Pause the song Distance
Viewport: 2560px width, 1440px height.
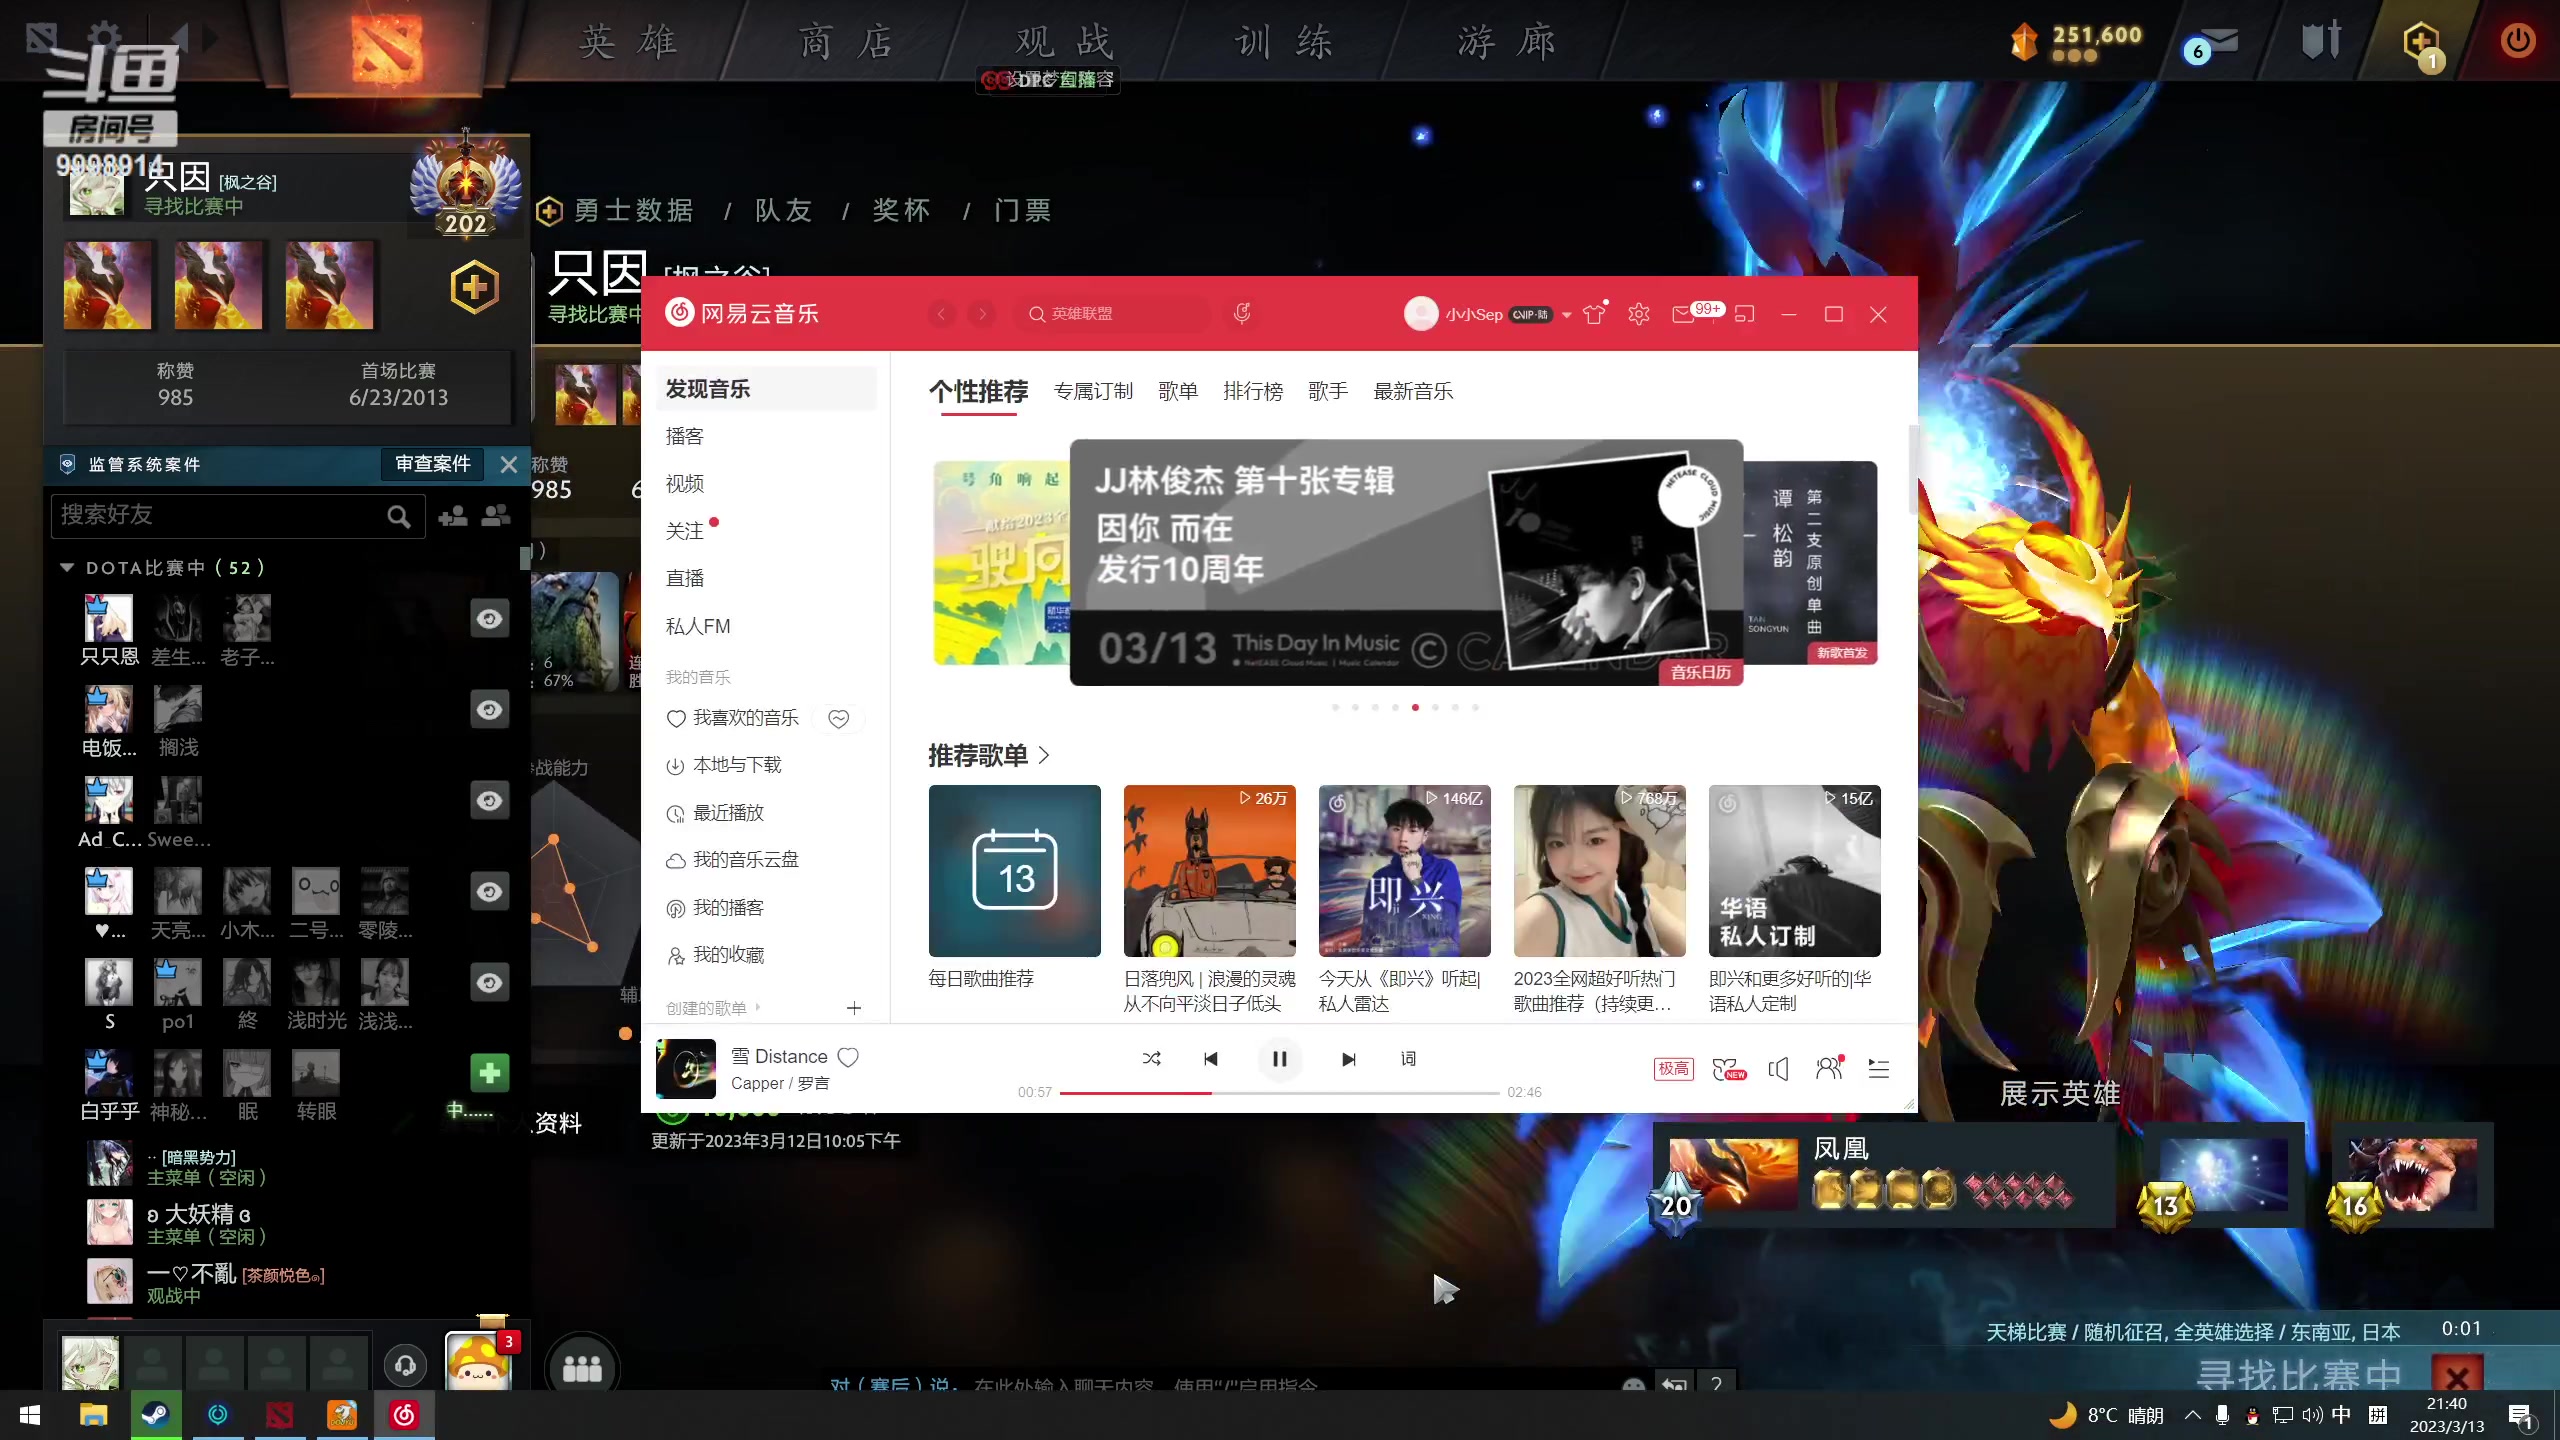coord(1280,1059)
